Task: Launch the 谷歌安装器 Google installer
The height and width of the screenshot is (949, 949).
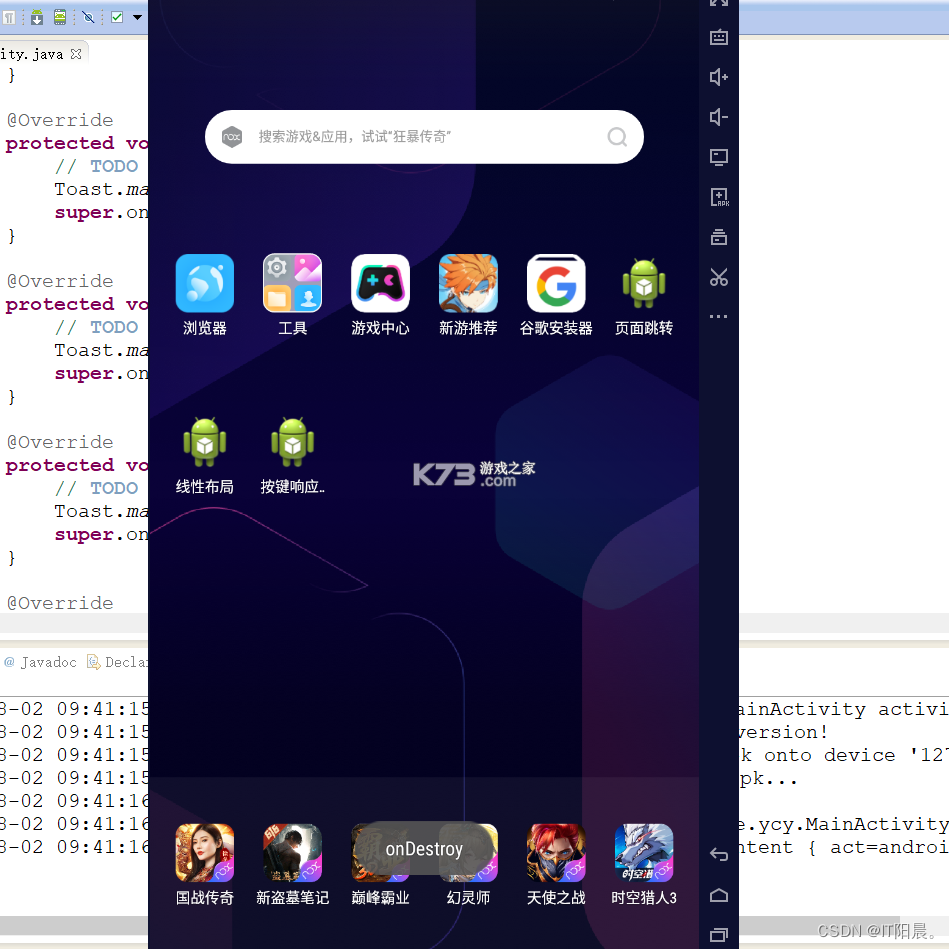Action: (556, 295)
